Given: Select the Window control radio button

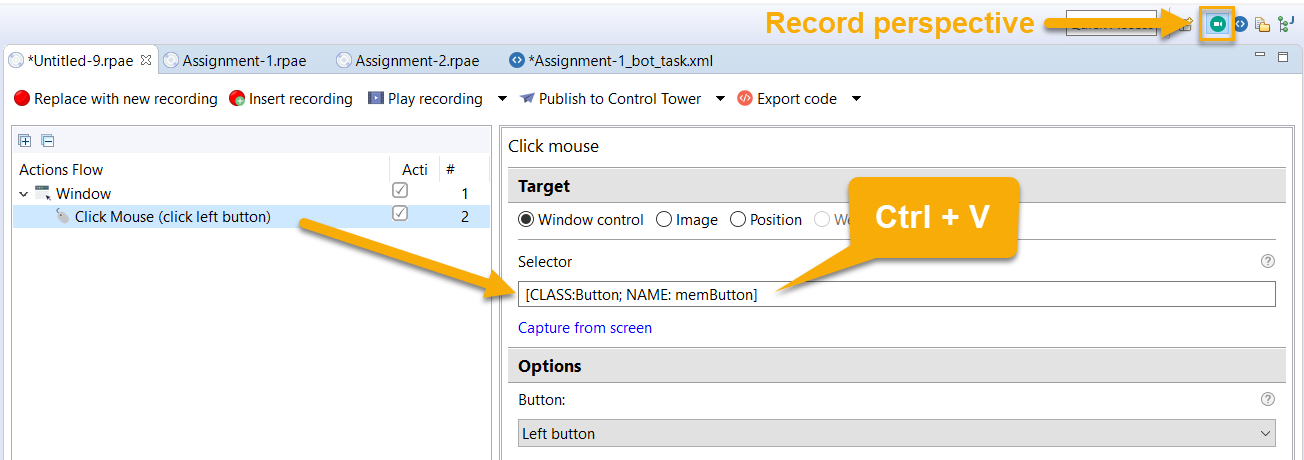Looking at the screenshot, I should pyautogui.click(x=526, y=220).
